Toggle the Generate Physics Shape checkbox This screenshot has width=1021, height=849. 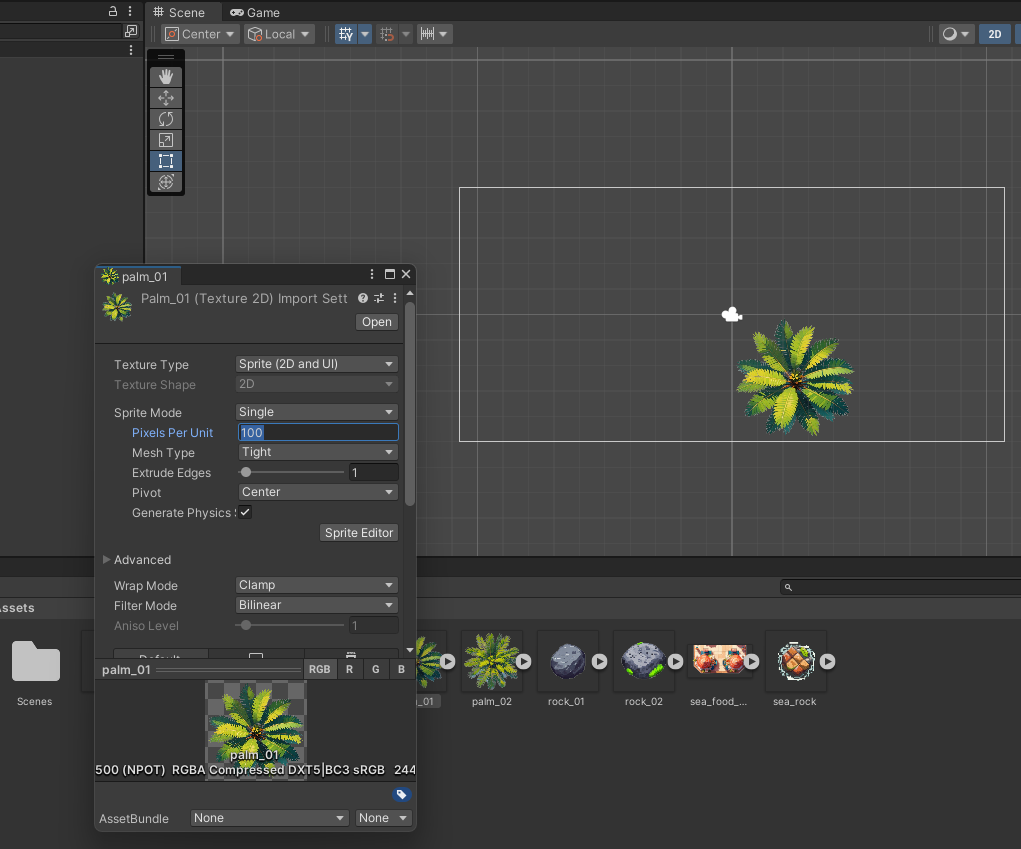tap(245, 512)
